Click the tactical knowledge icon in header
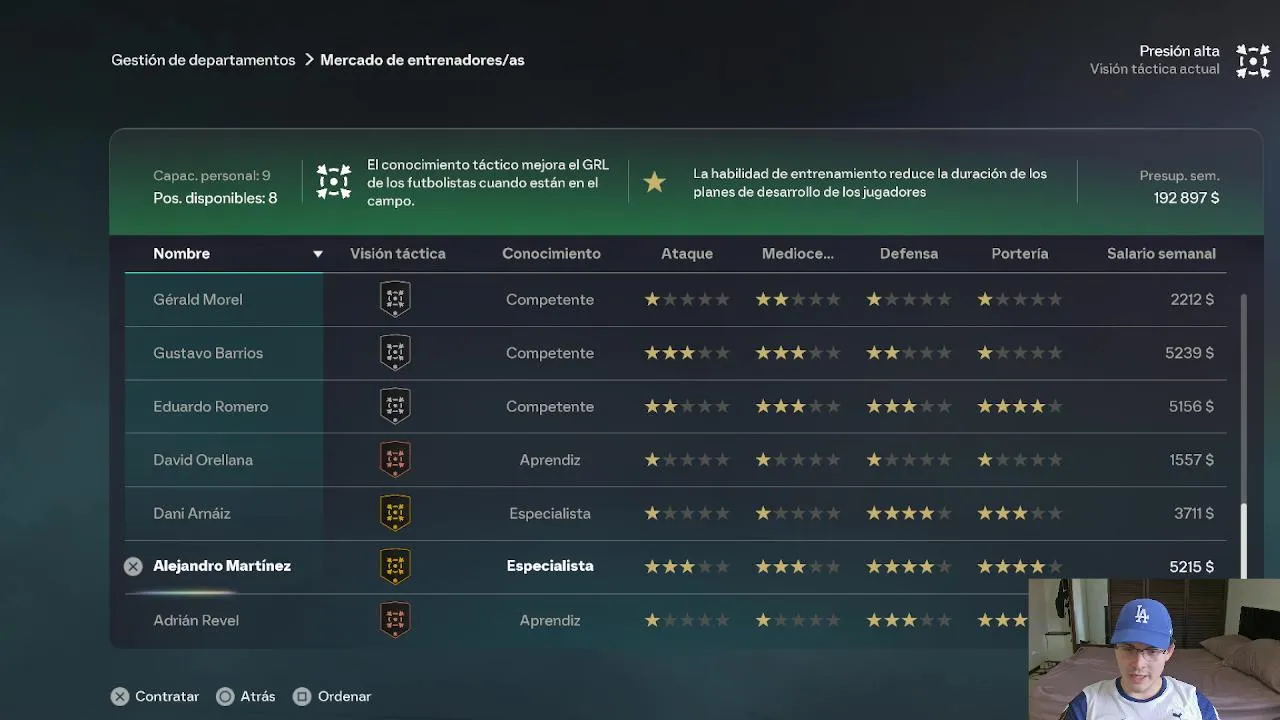 [334, 182]
